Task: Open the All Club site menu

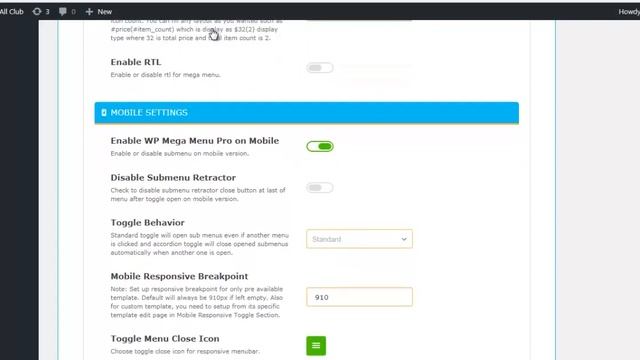Action: [x=11, y=11]
